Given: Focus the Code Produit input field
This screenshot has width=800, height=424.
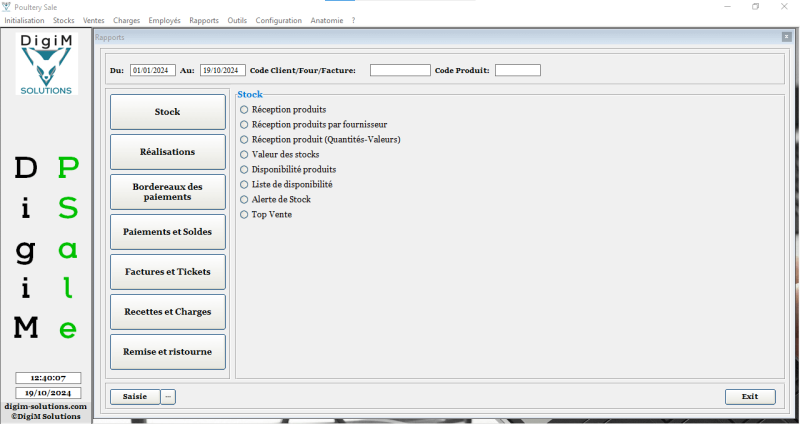Looking at the screenshot, I should [x=517, y=70].
